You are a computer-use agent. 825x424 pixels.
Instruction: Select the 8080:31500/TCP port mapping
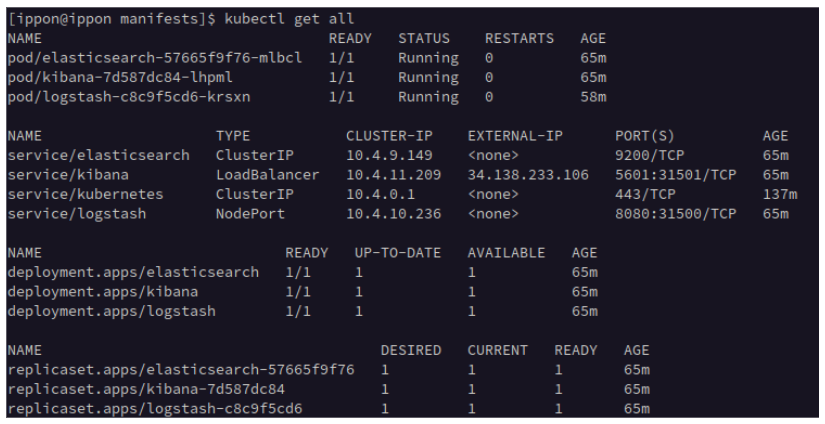pyautogui.click(x=676, y=212)
